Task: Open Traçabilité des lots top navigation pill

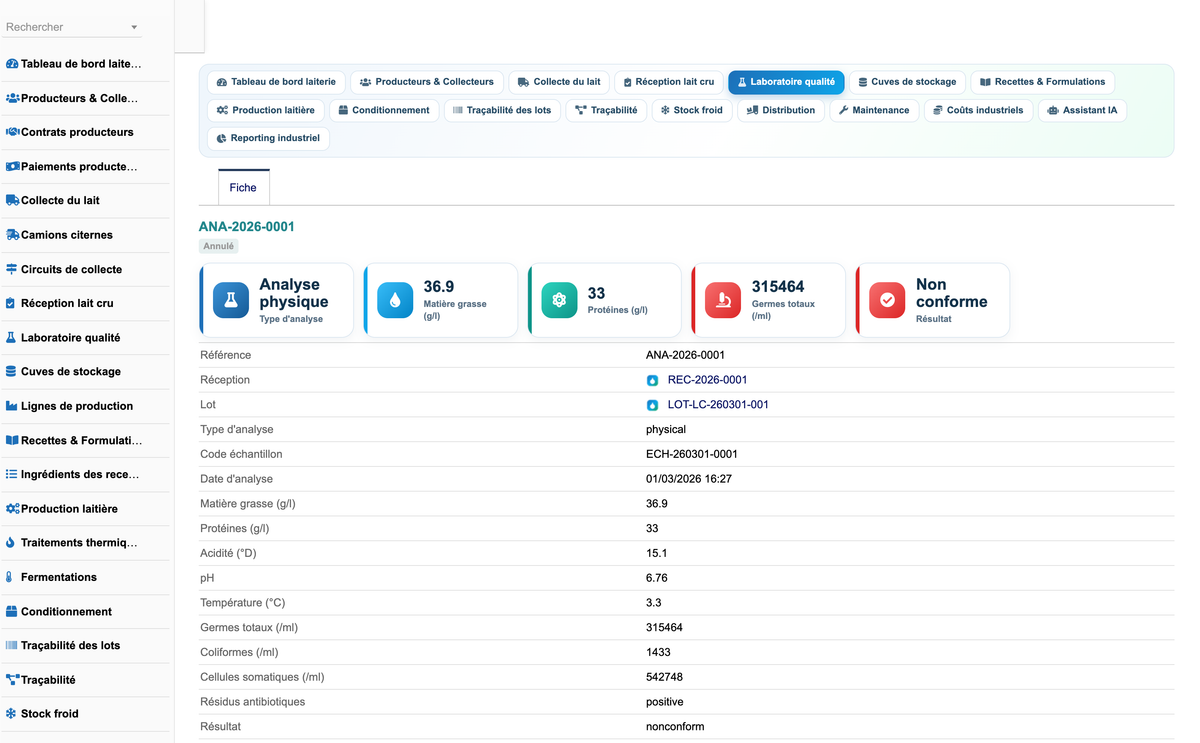Action: coord(502,110)
